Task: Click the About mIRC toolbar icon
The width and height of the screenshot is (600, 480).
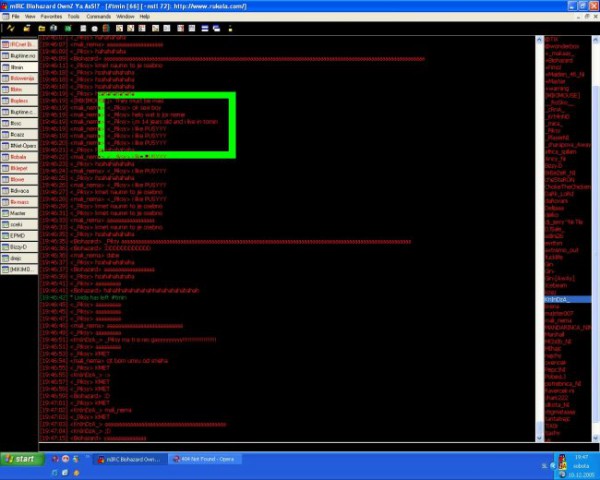Action: [230, 28]
